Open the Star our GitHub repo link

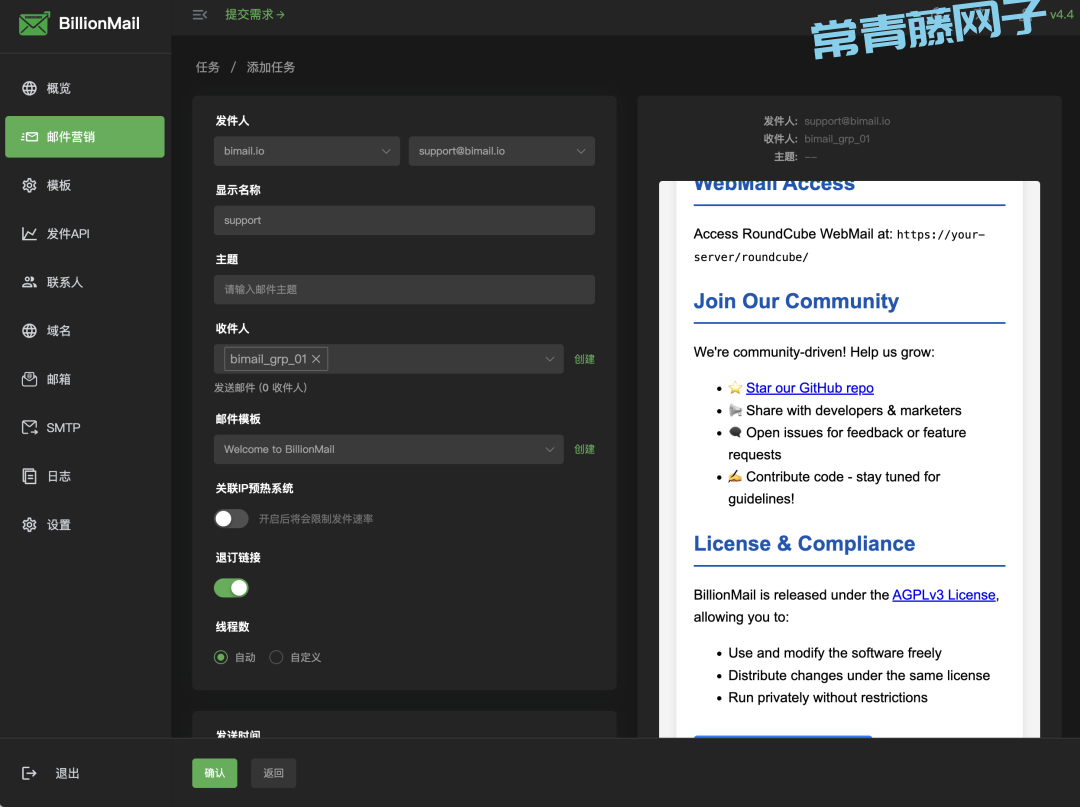pyautogui.click(x=809, y=388)
